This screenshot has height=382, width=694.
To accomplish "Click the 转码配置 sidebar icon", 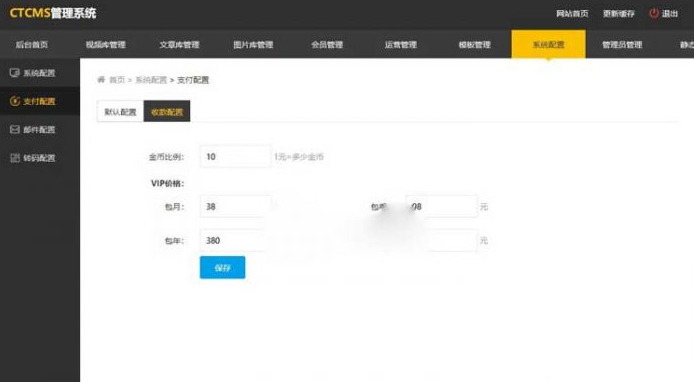I will [15, 158].
